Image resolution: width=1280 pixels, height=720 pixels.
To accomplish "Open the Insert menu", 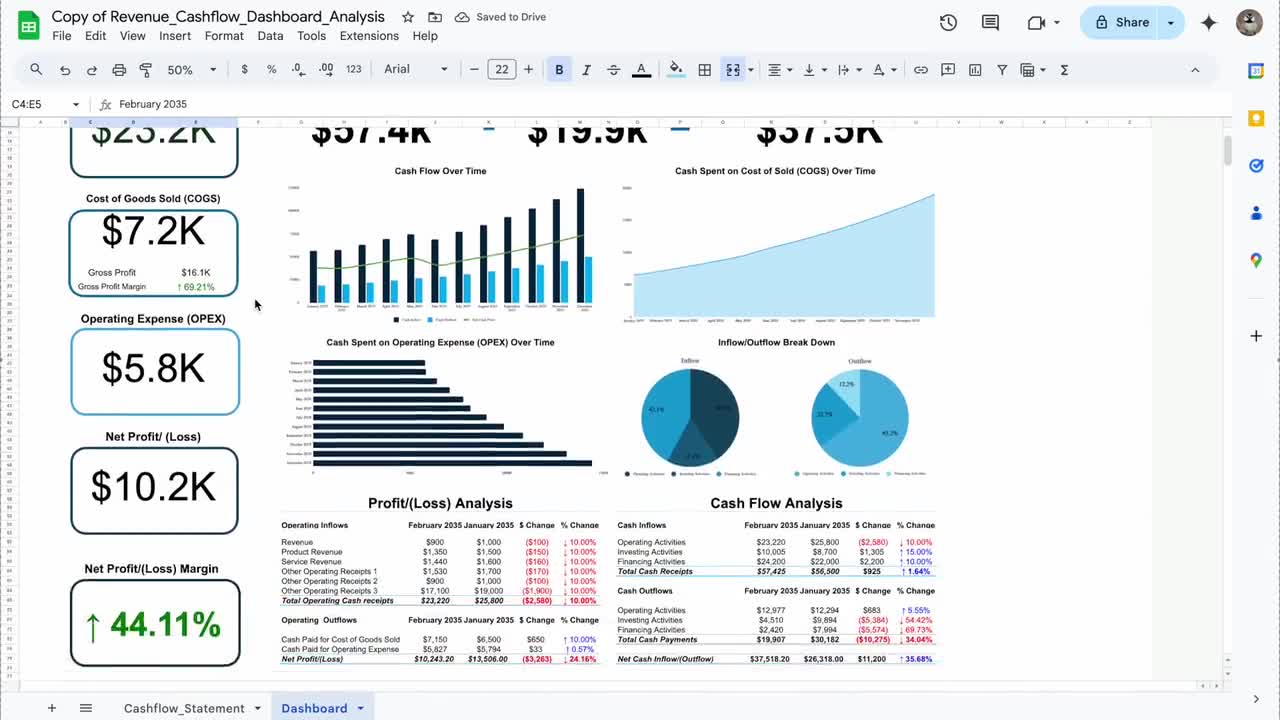I will (175, 36).
